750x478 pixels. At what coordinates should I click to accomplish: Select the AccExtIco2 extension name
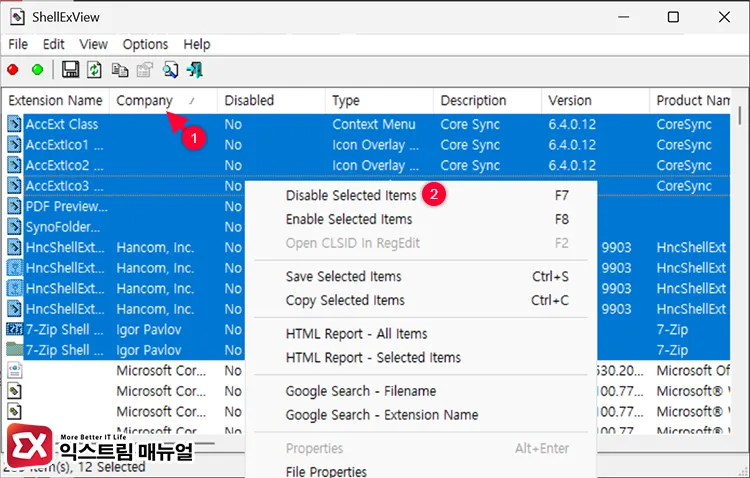(65, 166)
